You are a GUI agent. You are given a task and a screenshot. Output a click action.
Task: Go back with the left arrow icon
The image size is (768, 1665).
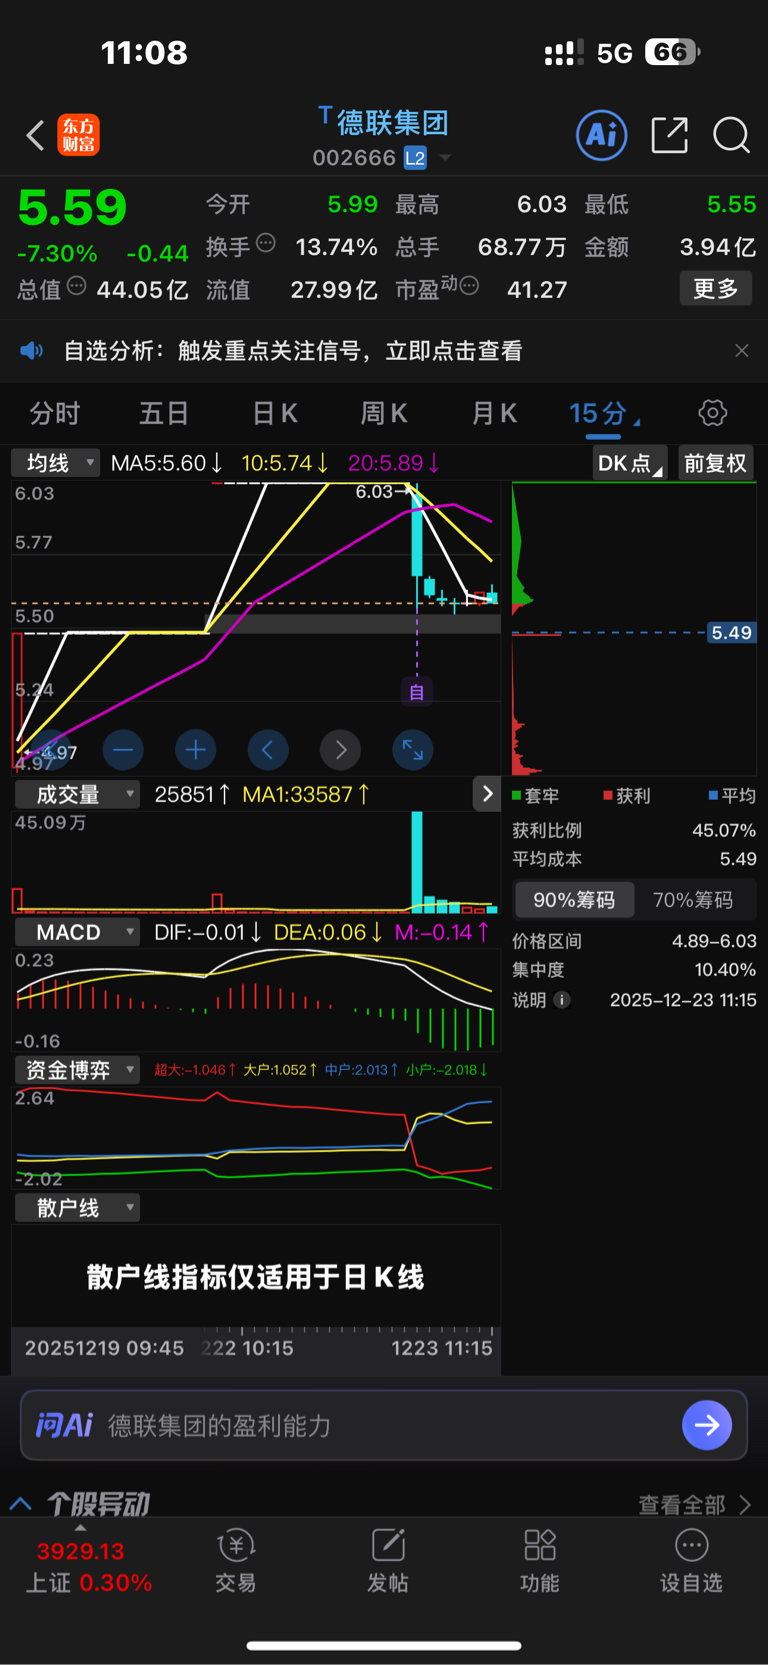pos(35,135)
